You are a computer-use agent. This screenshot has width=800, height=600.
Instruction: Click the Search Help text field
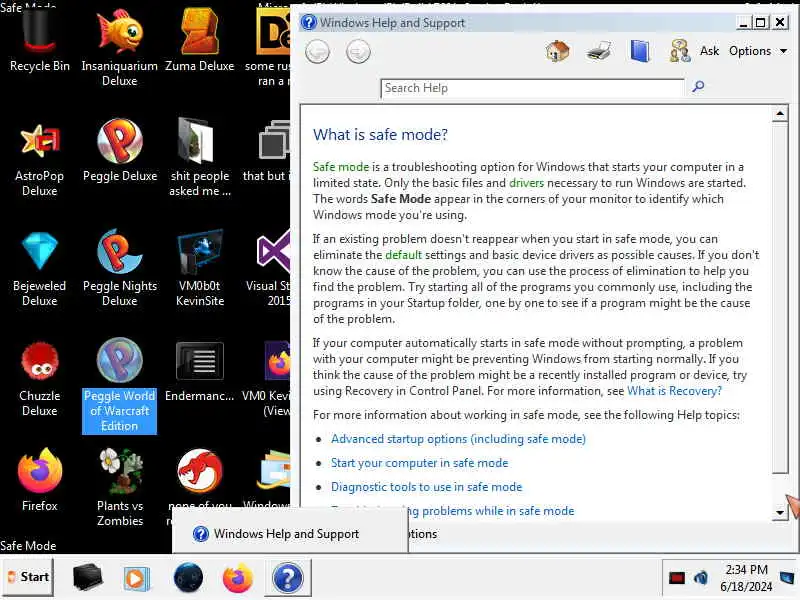pyautogui.click(x=532, y=88)
